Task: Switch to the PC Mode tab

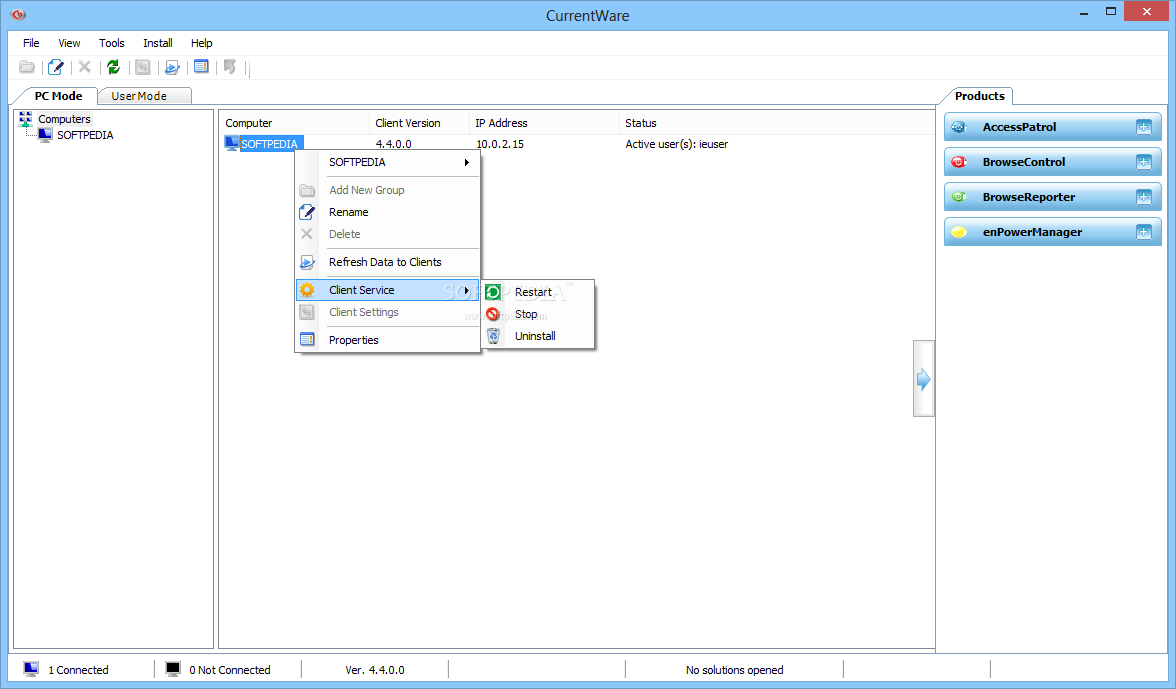Action: pyautogui.click(x=58, y=96)
